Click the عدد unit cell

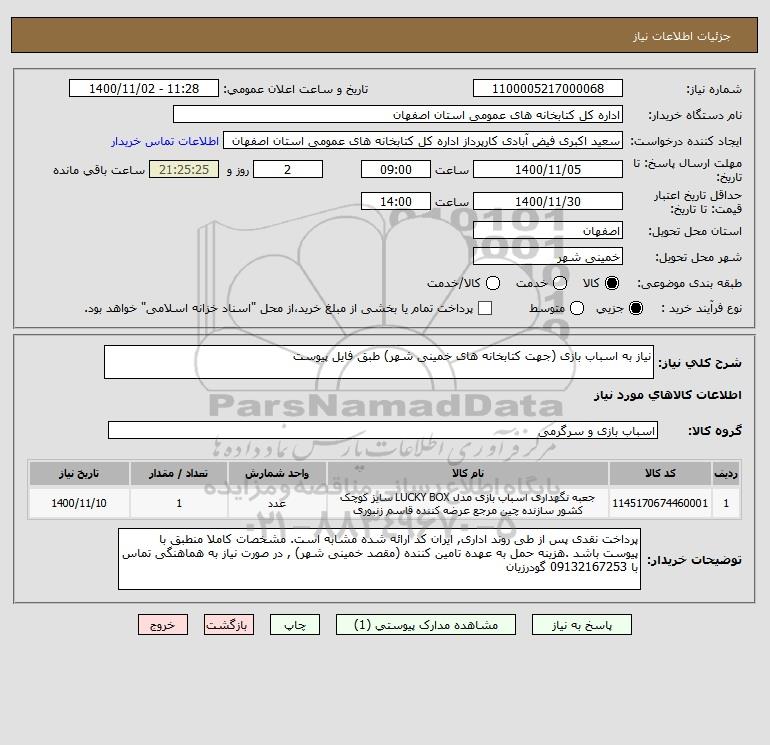point(277,503)
